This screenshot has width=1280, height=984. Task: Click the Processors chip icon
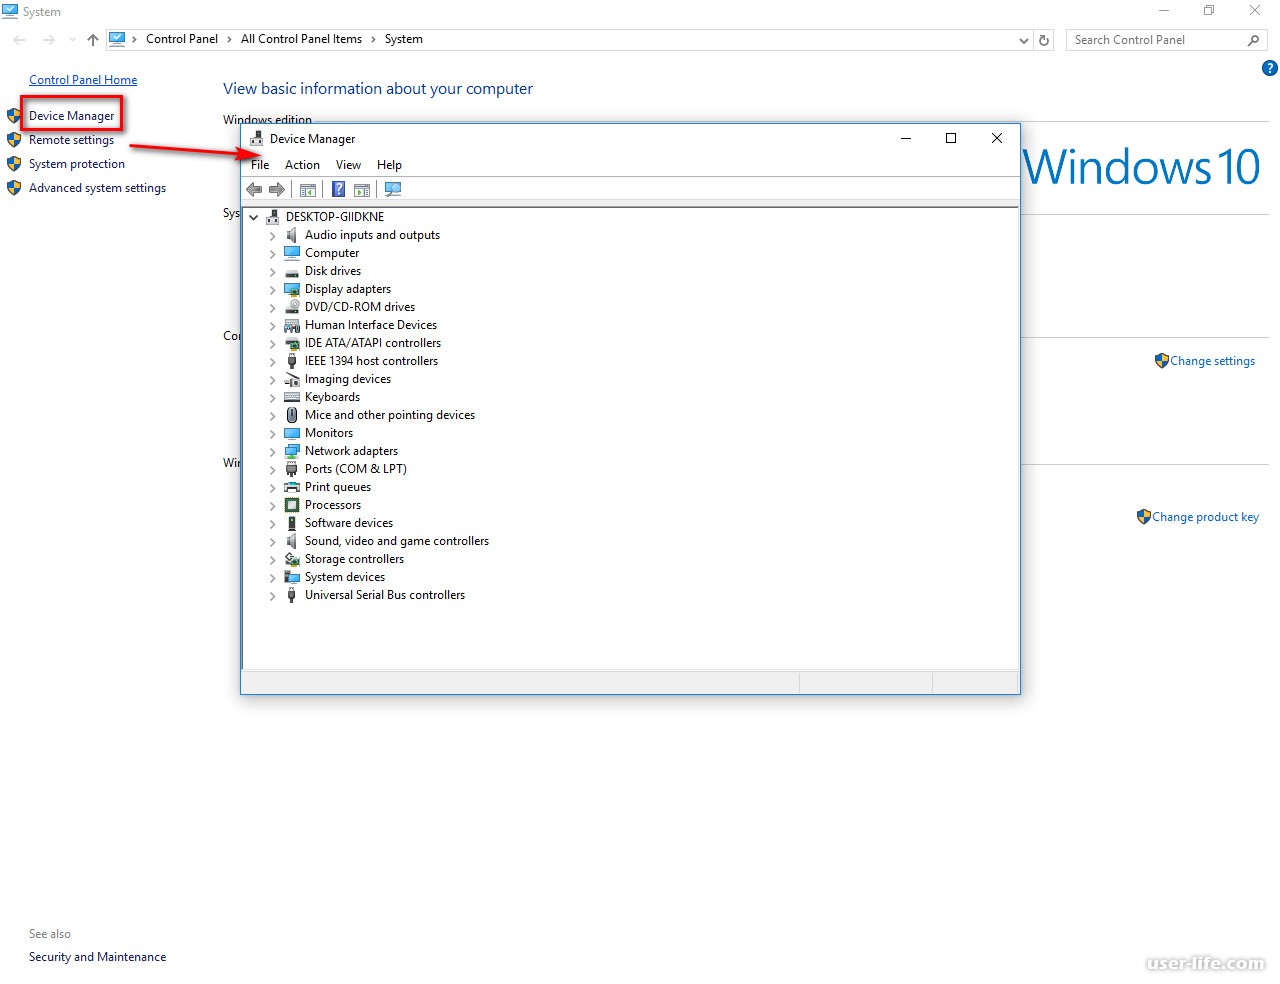click(292, 505)
